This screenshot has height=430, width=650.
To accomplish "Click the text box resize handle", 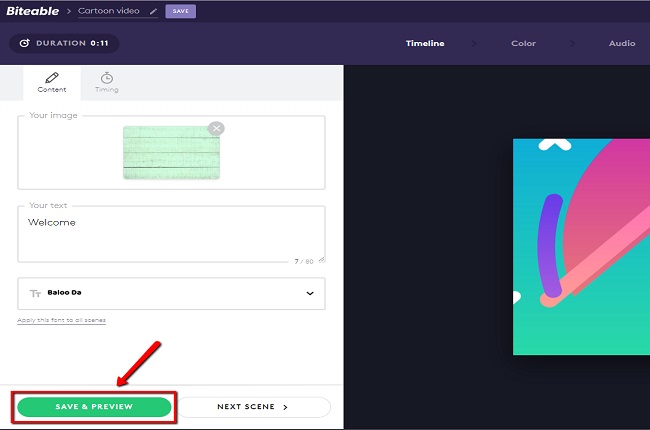I will coord(321,260).
